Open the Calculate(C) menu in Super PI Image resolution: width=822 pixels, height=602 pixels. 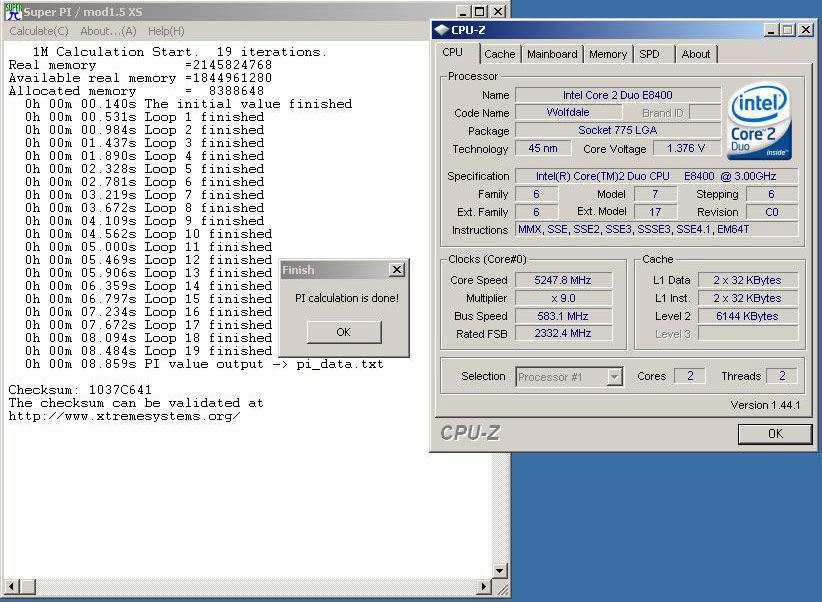click(39, 31)
